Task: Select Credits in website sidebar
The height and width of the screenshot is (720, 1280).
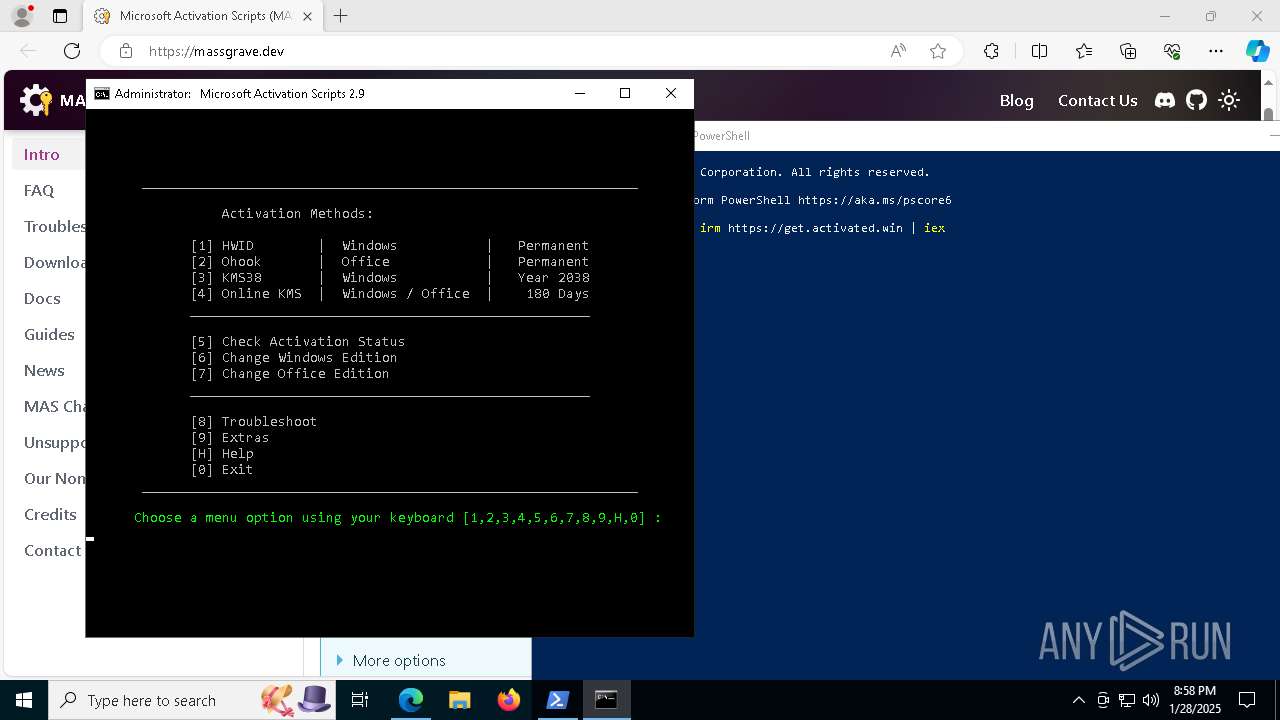Action: point(50,514)
